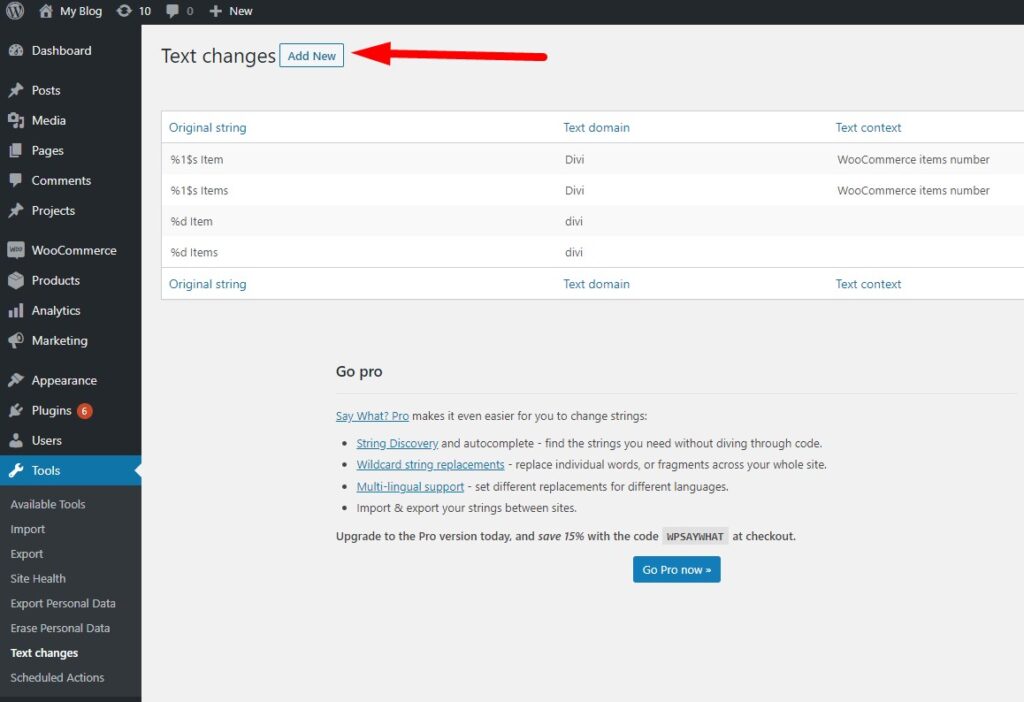Screen dimensions: 1024x702
Task: Click the Tools wrench icon
Action: pos(16,470)
